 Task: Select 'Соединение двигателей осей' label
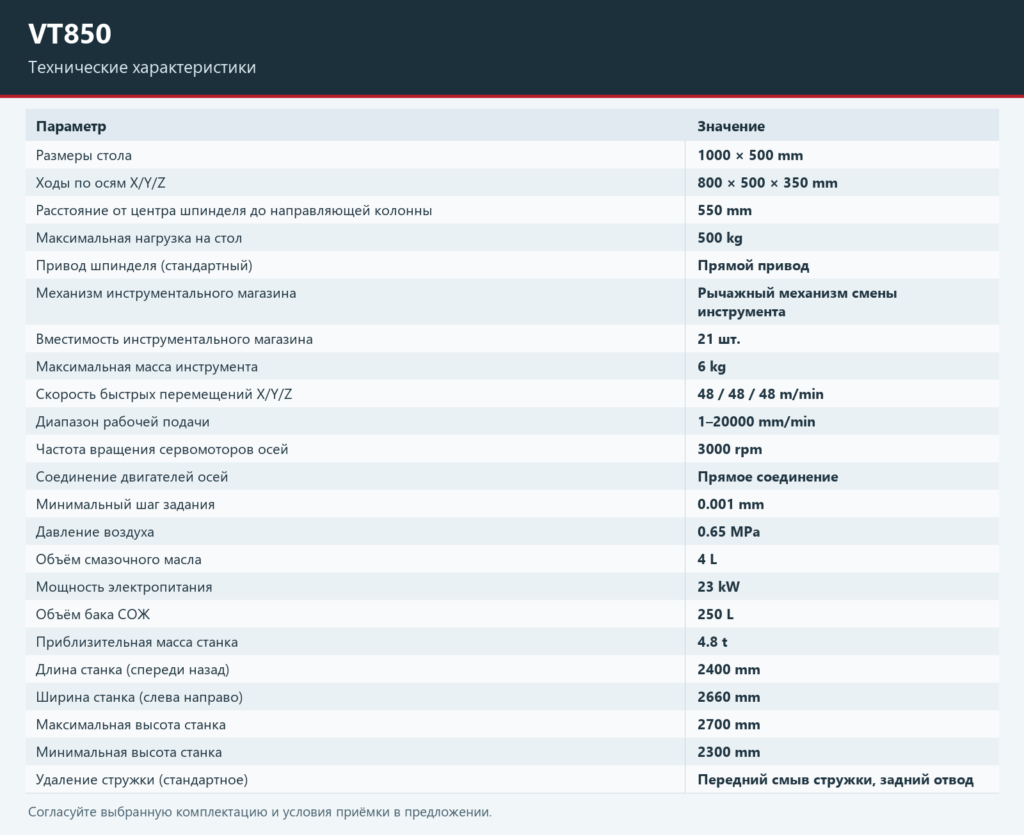pyautogui.click(x=132, y=477)
